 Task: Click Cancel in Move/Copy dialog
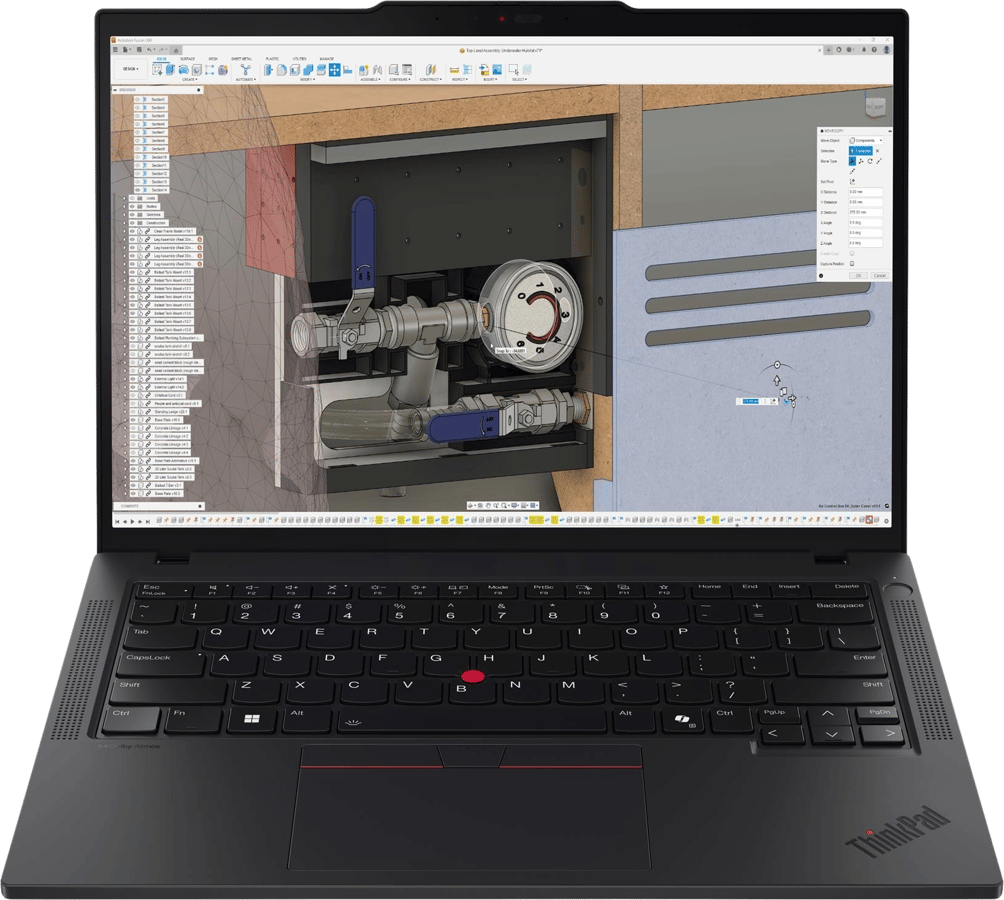pos(880,276)
